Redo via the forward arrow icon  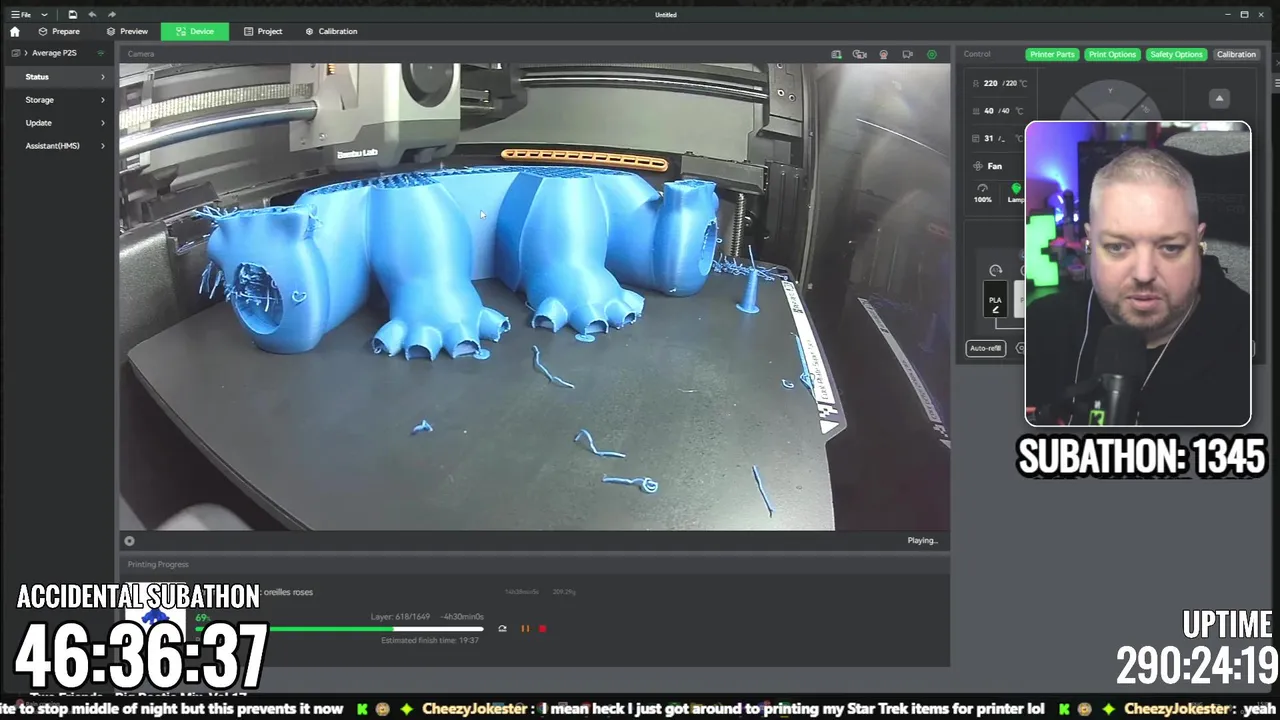111,14
